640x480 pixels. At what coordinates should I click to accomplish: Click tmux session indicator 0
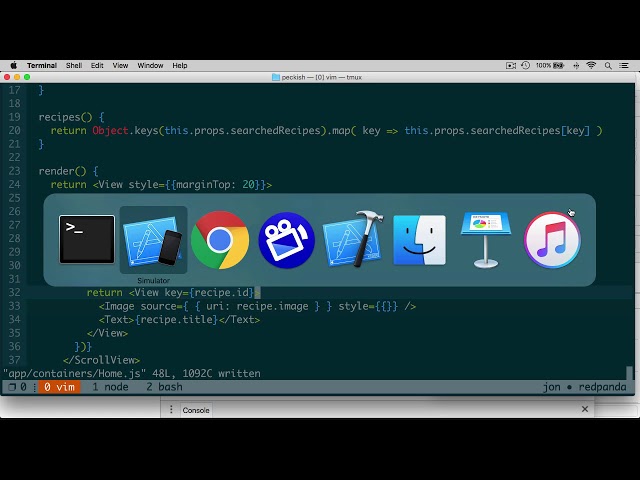(x=18, y=387)
